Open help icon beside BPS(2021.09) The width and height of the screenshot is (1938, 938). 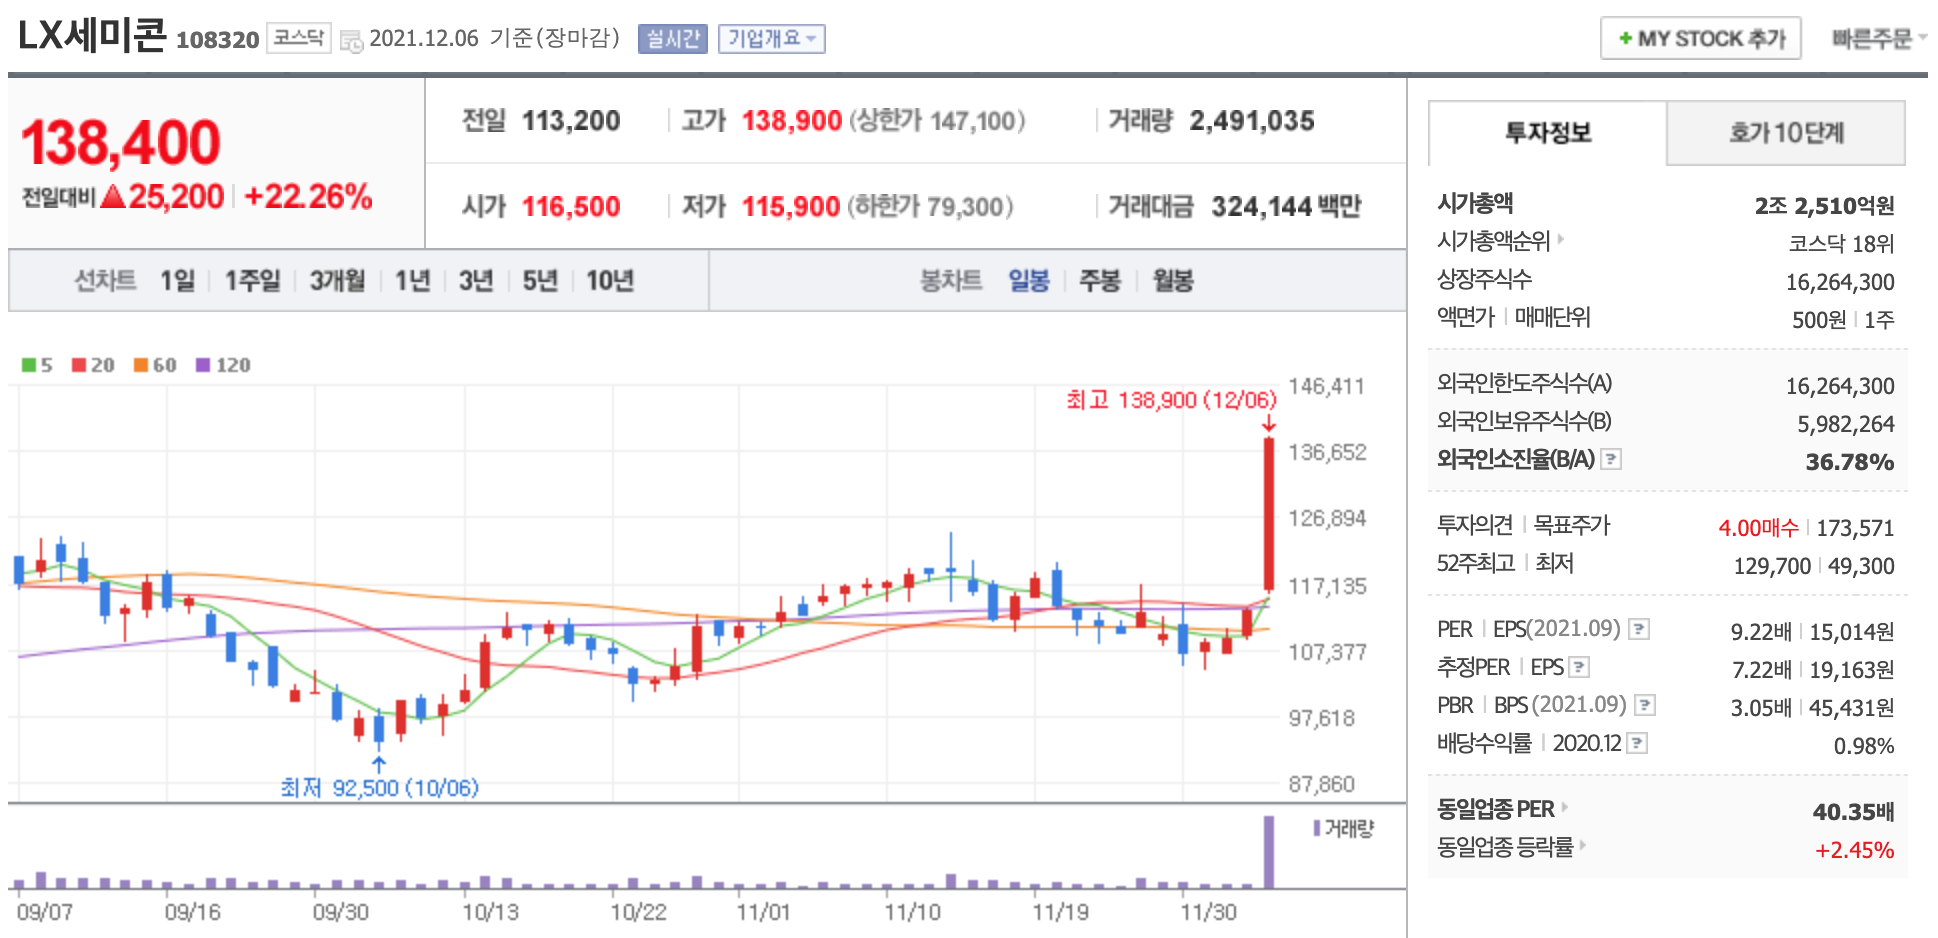pyautogui.click(x=1645, y=705)
